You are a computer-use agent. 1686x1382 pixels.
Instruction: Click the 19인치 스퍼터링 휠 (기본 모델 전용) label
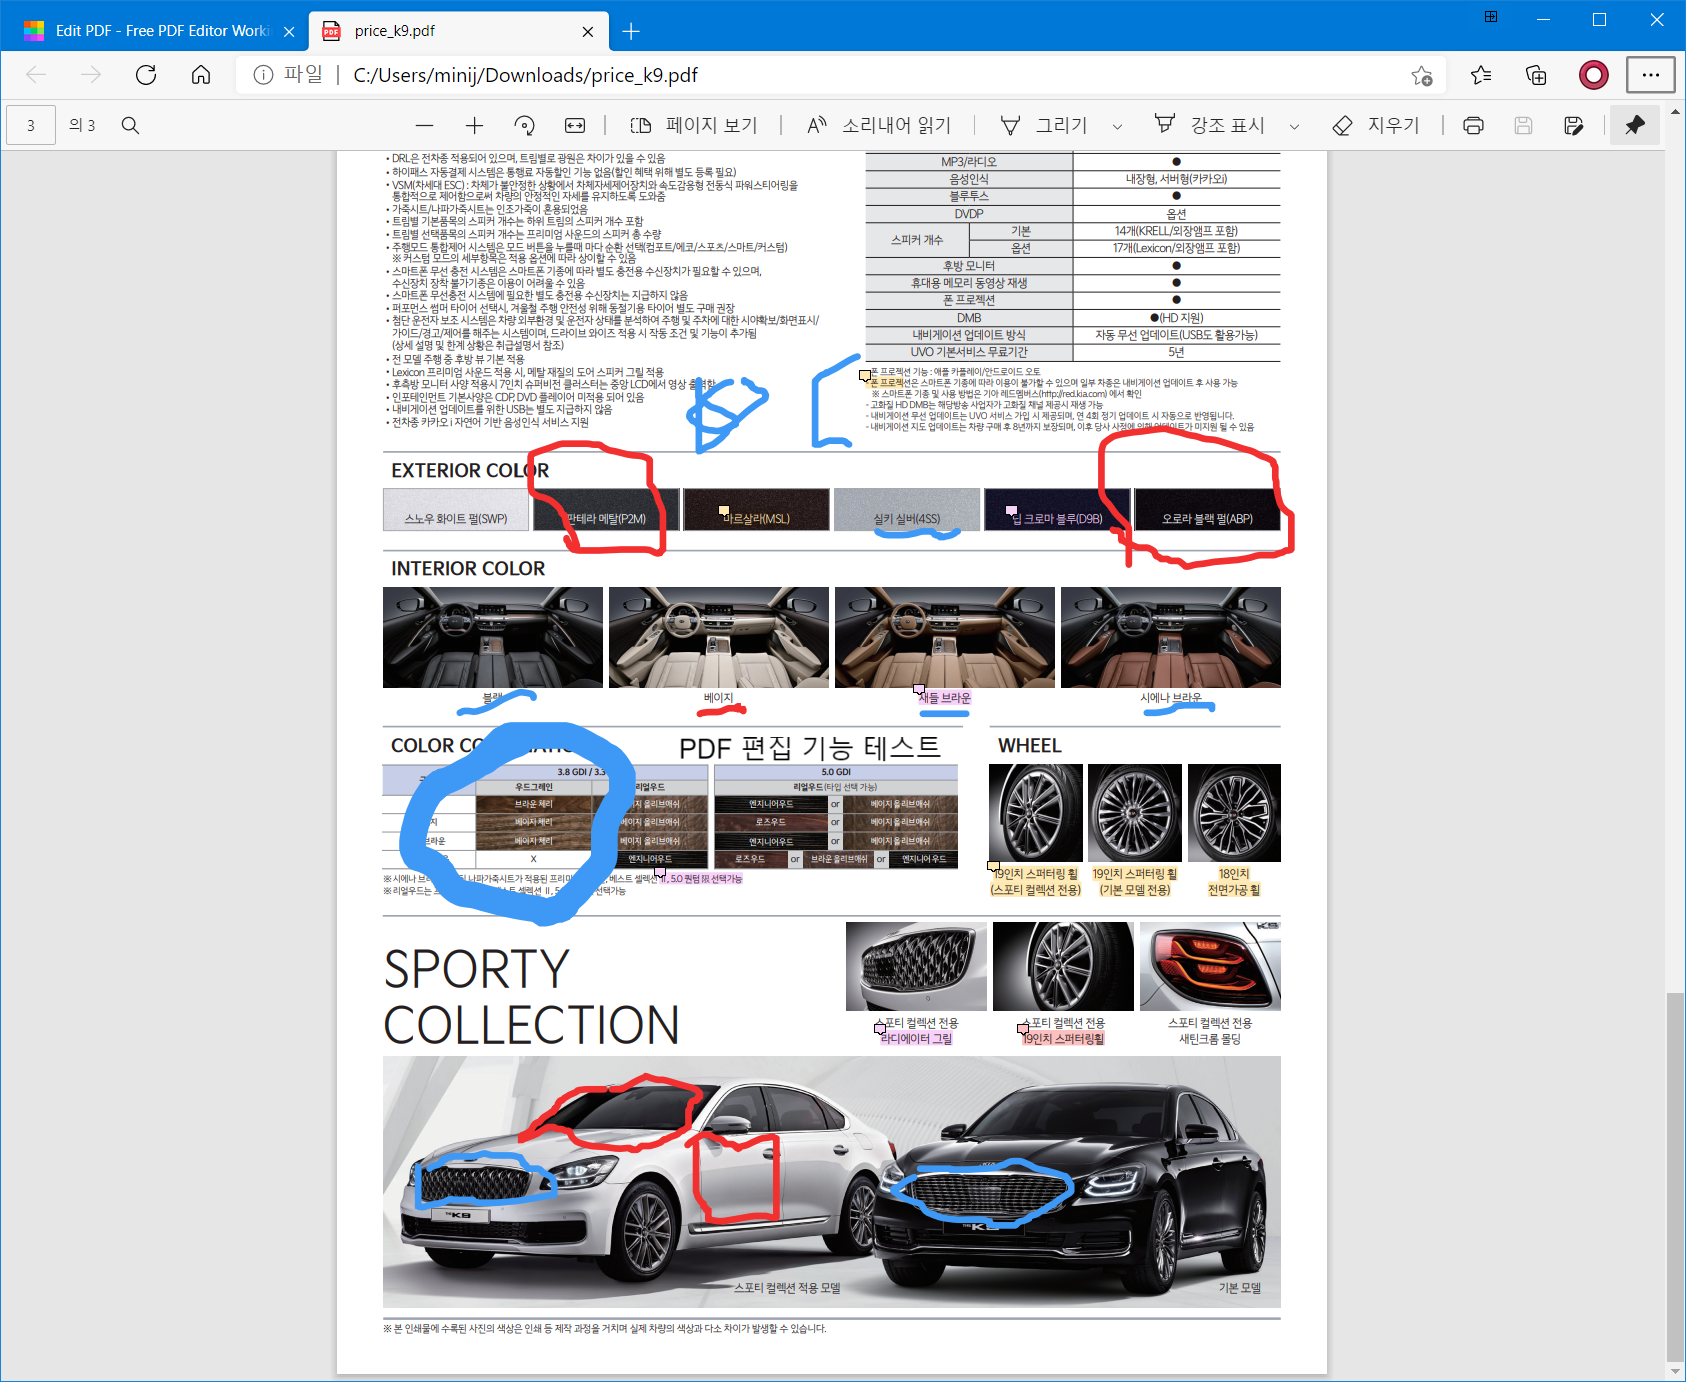coord(1135,882)
